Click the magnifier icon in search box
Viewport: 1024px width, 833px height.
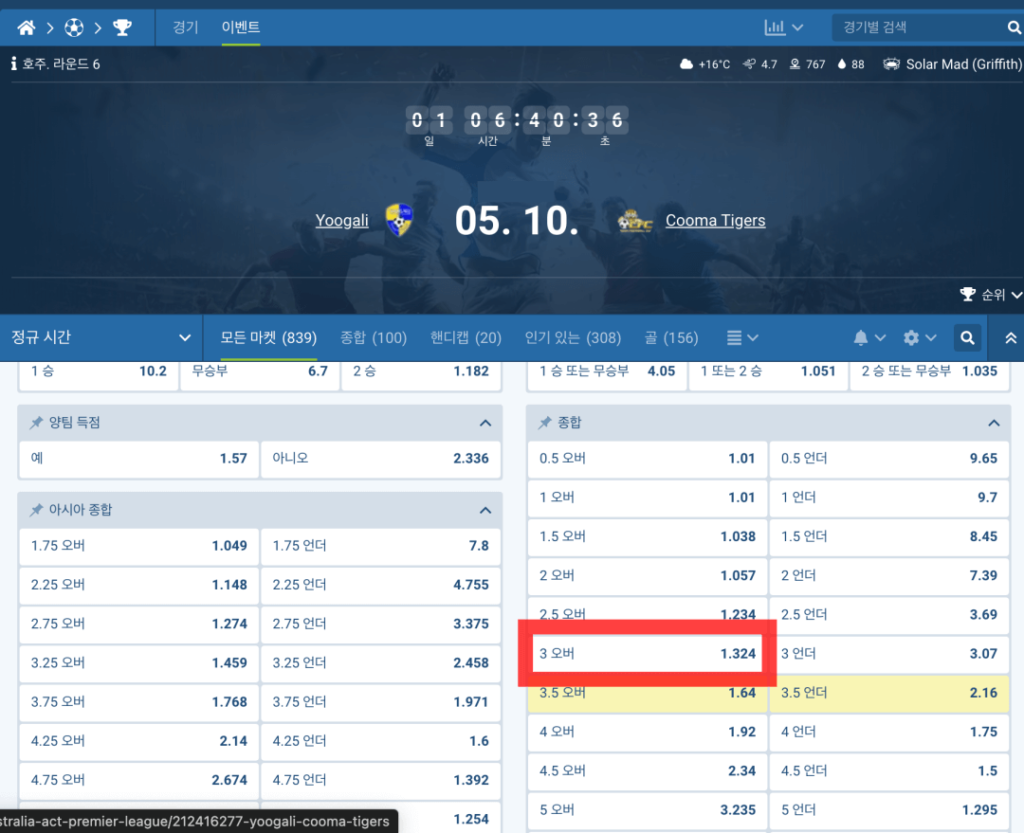1014,27
